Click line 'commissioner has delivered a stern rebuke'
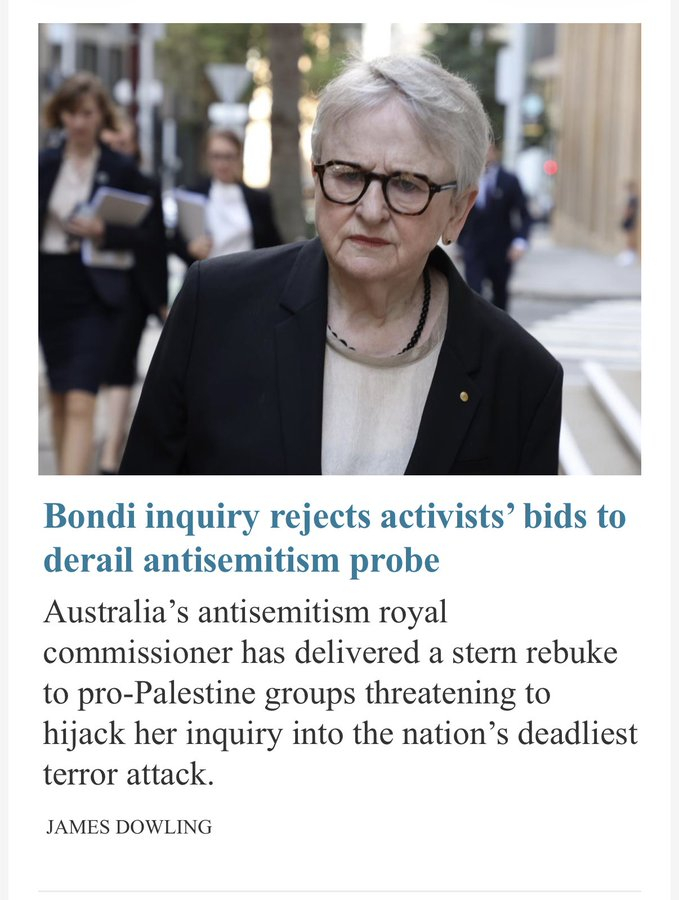 tap(331, 653)
